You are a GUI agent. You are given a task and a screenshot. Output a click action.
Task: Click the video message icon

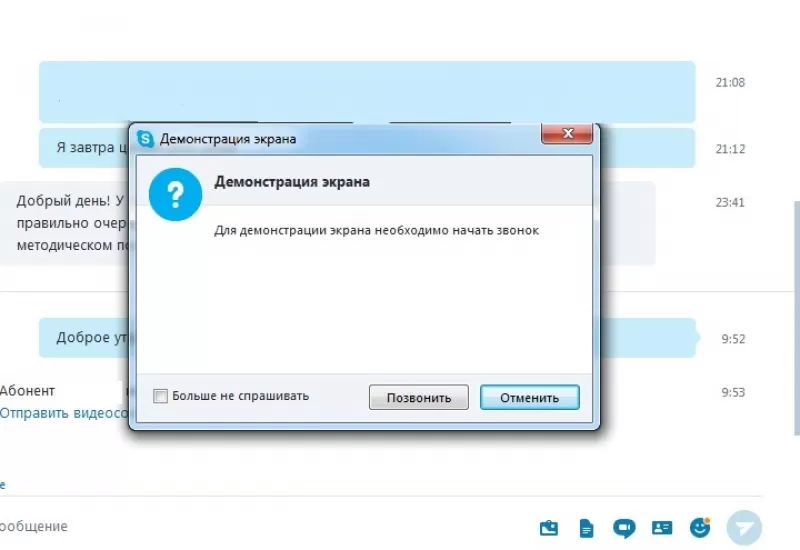(624, 528)
